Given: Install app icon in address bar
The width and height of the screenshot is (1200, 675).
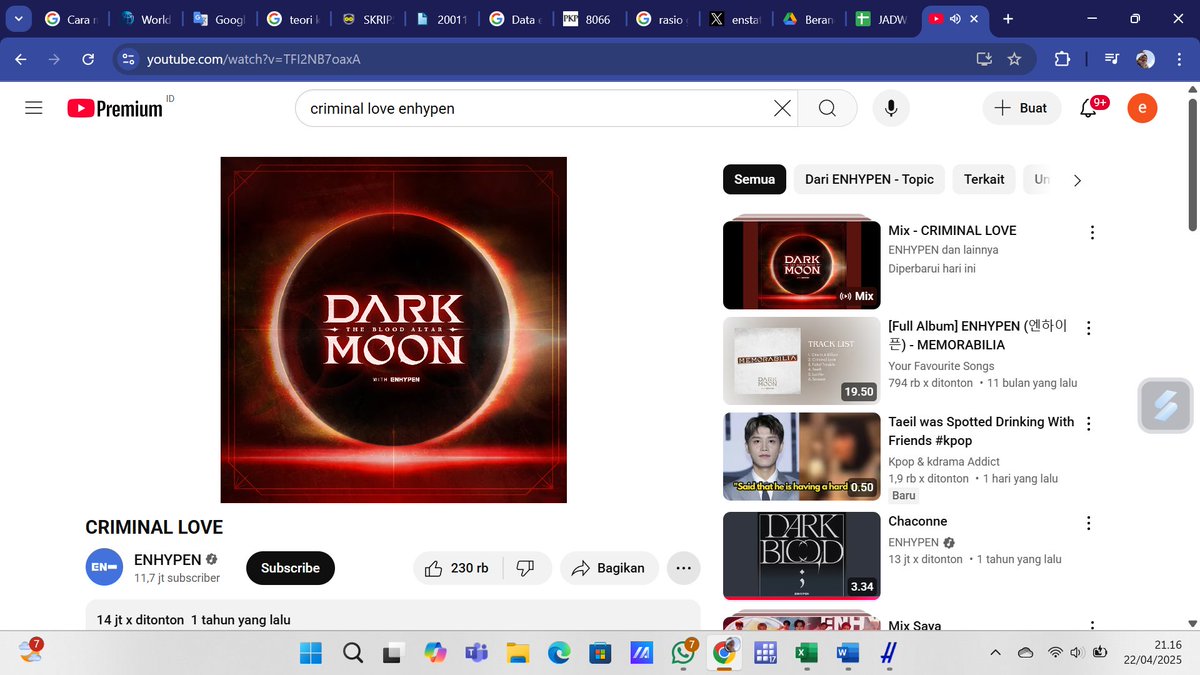Looking at the screenshot, I should (x=984, y=59).
